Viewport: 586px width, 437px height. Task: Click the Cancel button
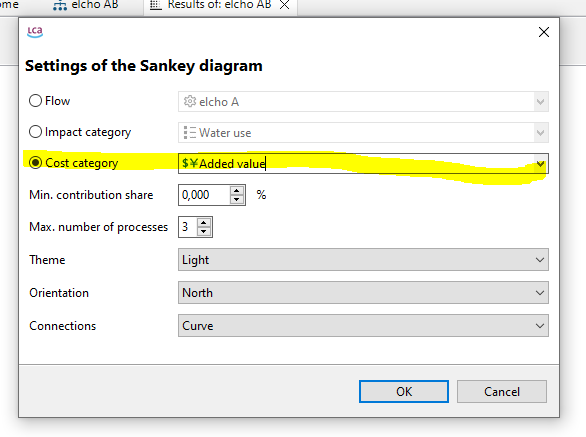point(502,391)
